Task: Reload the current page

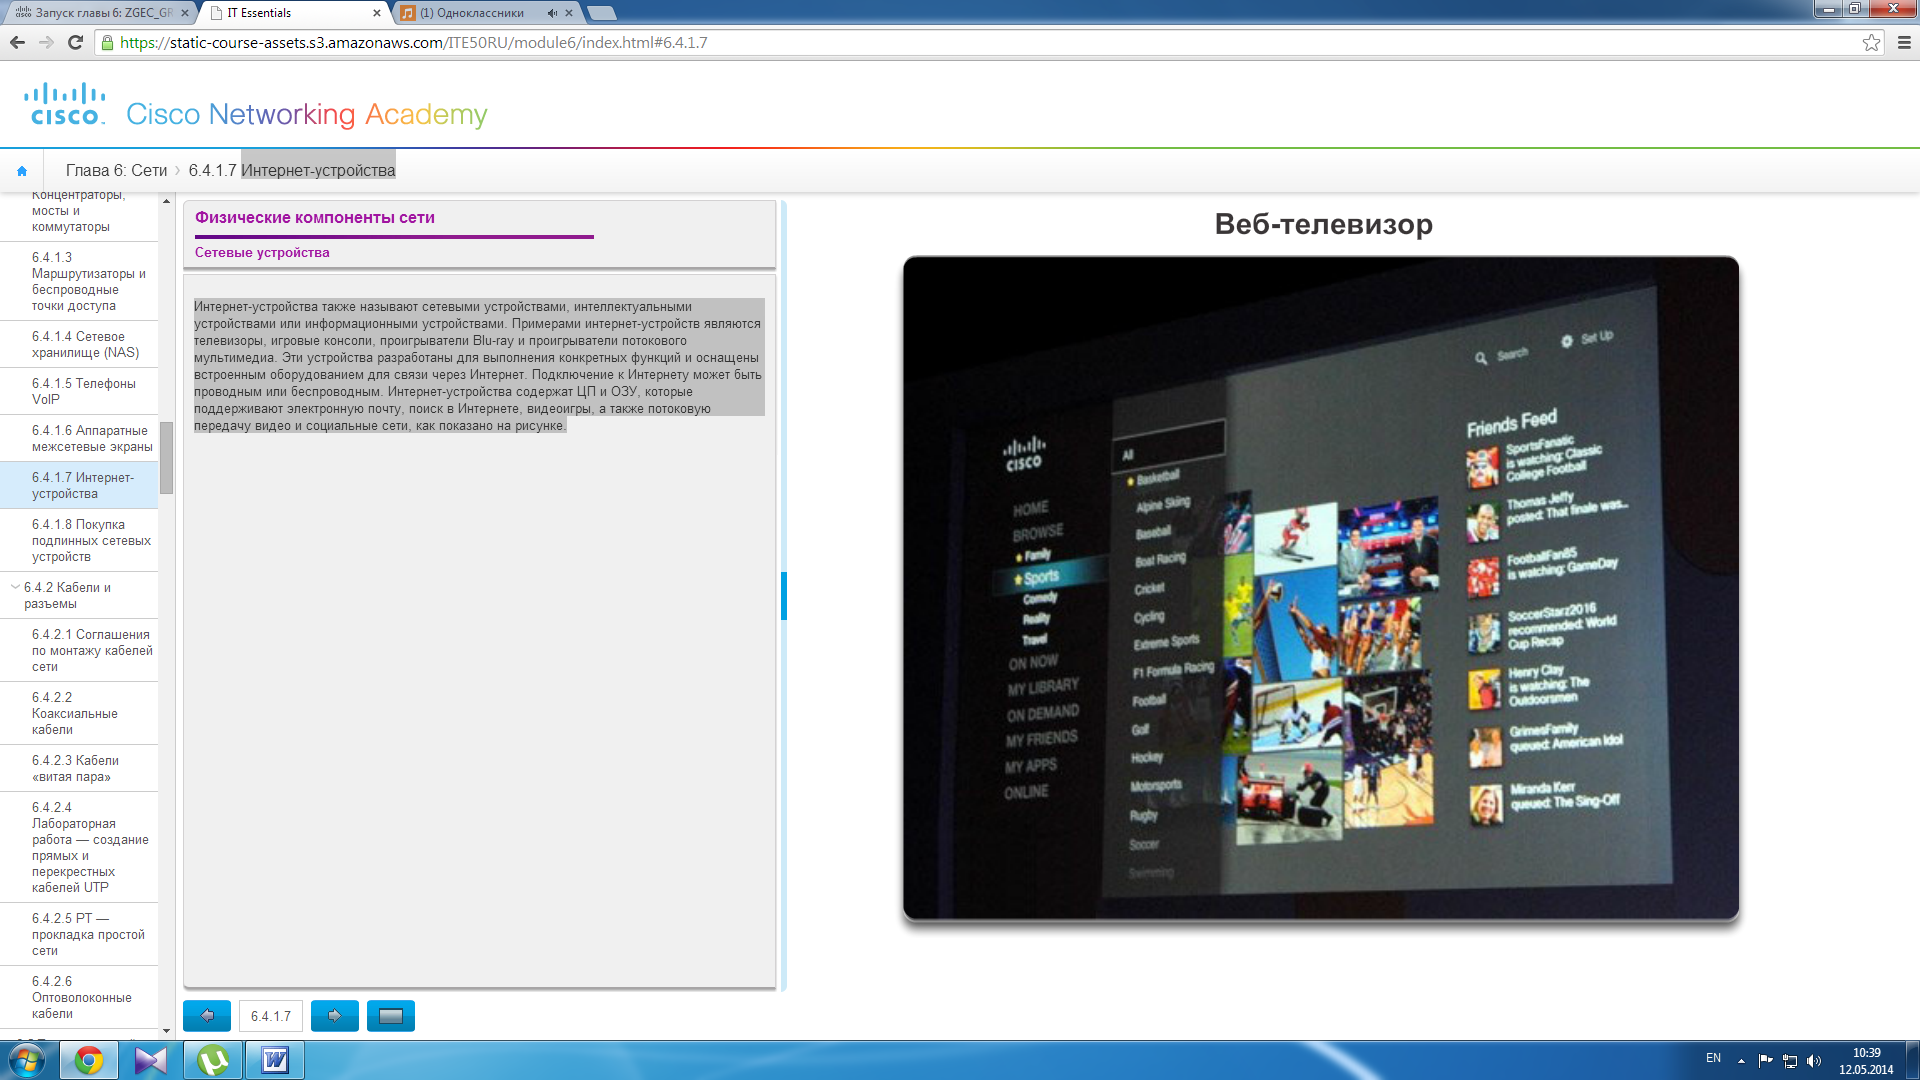Action: click(x=75, y=42)
